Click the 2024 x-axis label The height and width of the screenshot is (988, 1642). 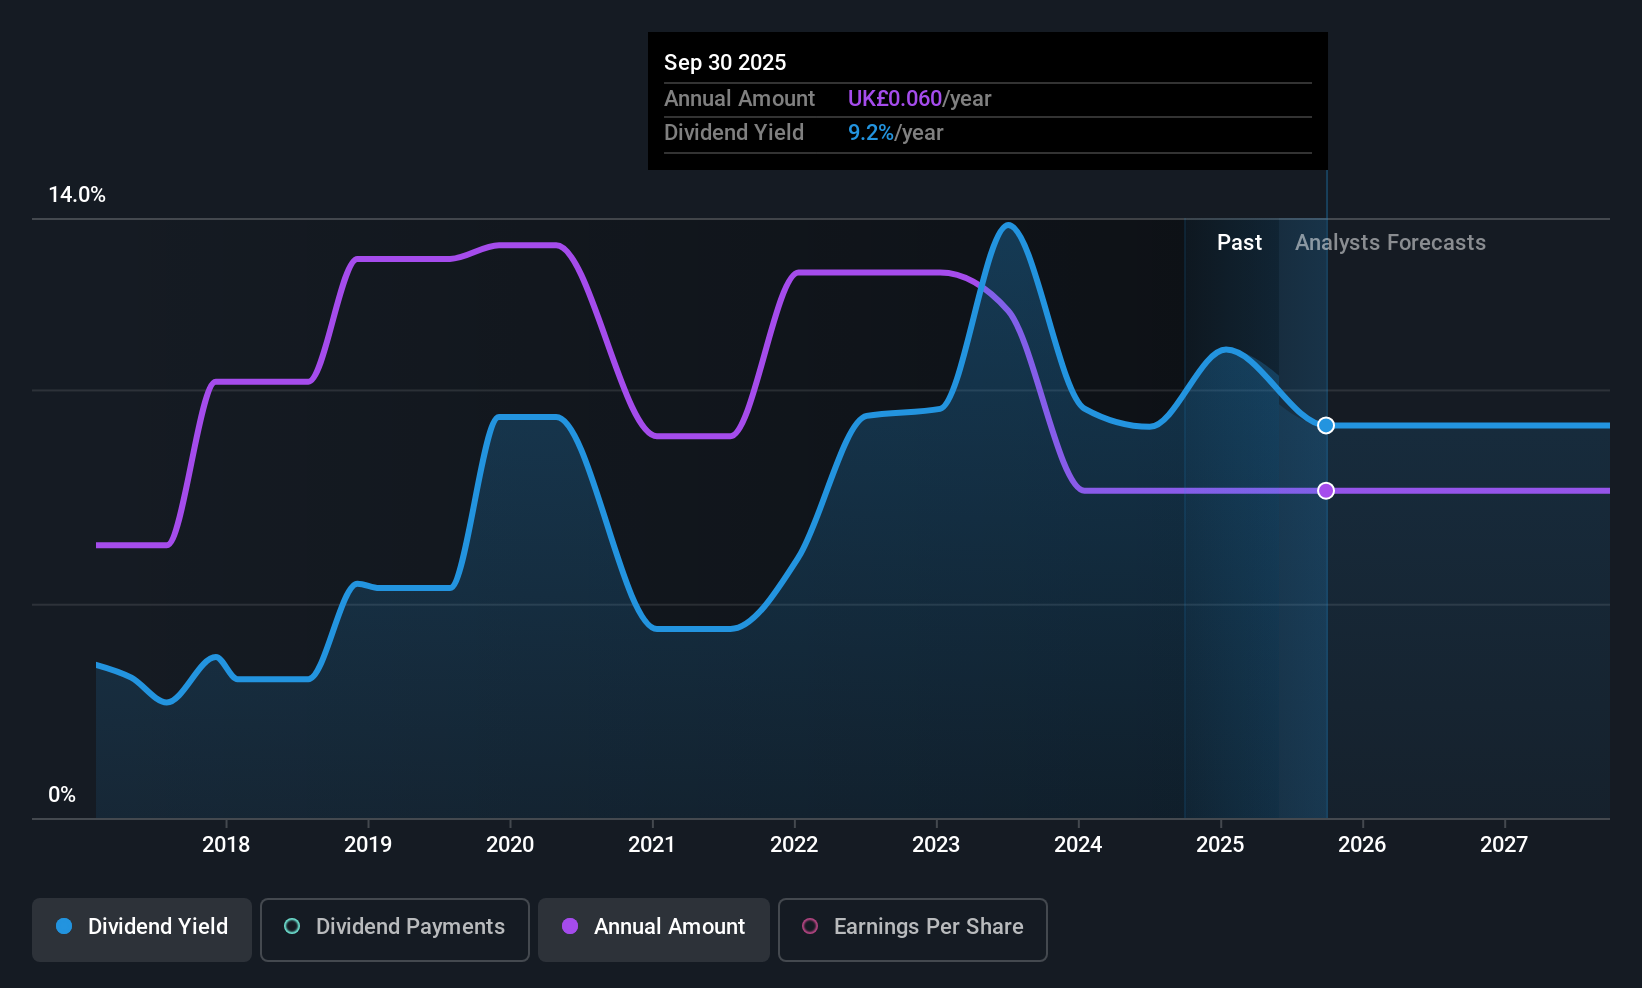coord(1078,845)
